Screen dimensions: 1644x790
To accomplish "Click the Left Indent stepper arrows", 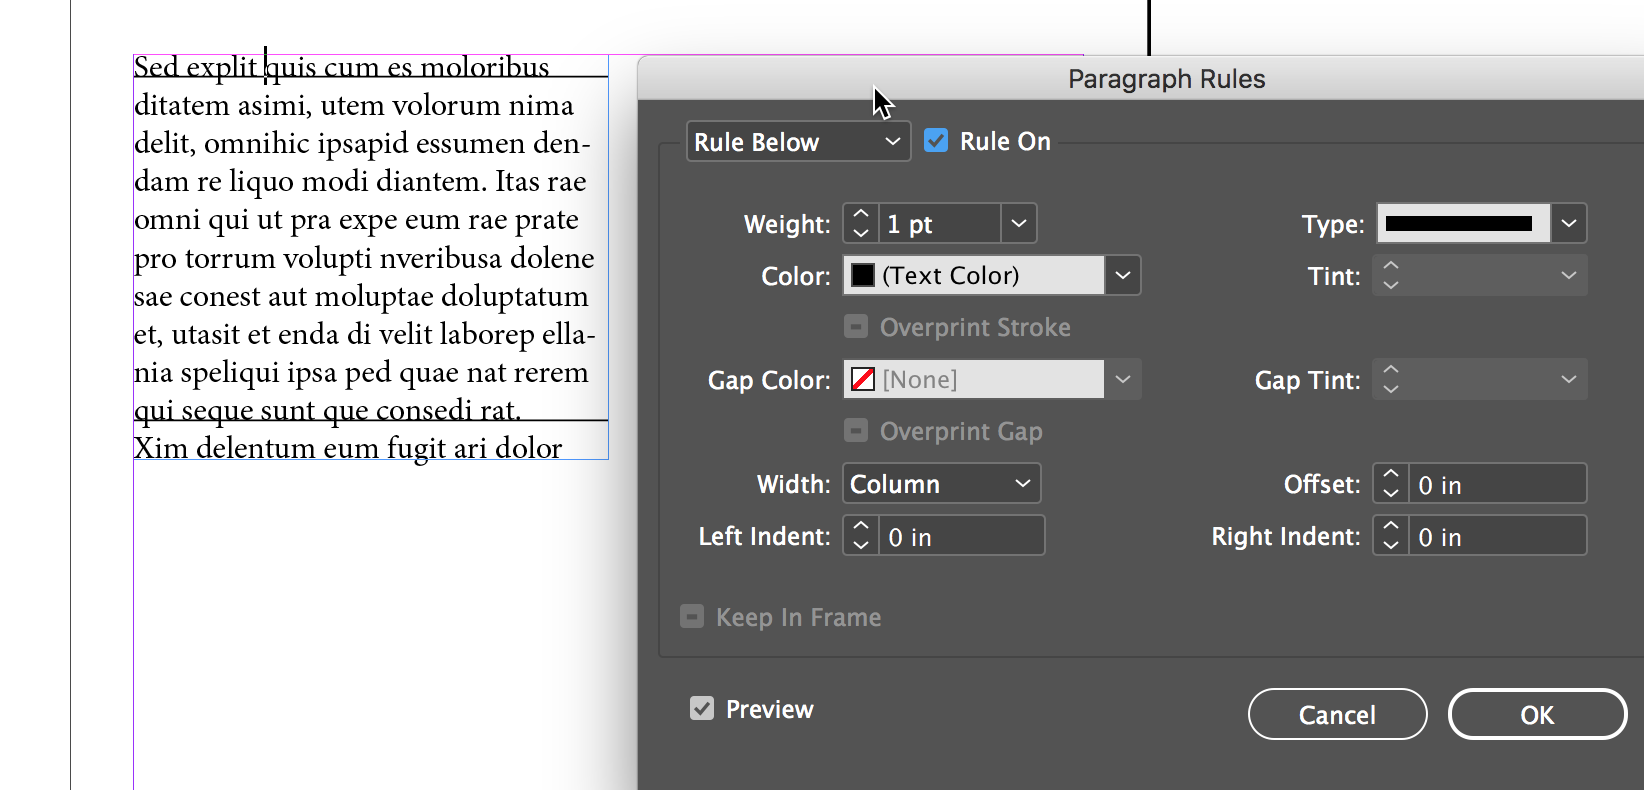I will 861,537.
